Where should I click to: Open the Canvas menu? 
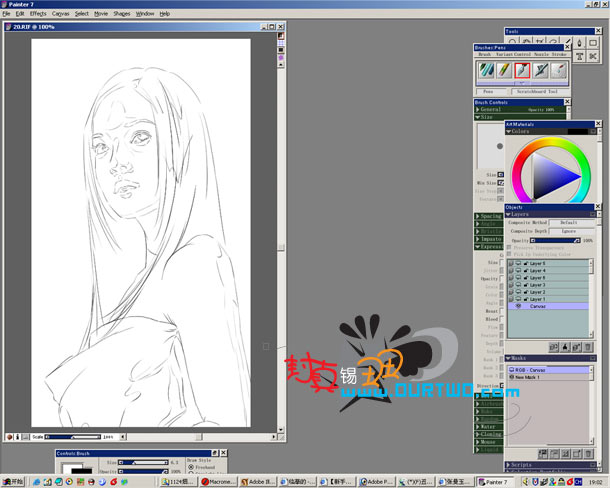click(60, 14)
